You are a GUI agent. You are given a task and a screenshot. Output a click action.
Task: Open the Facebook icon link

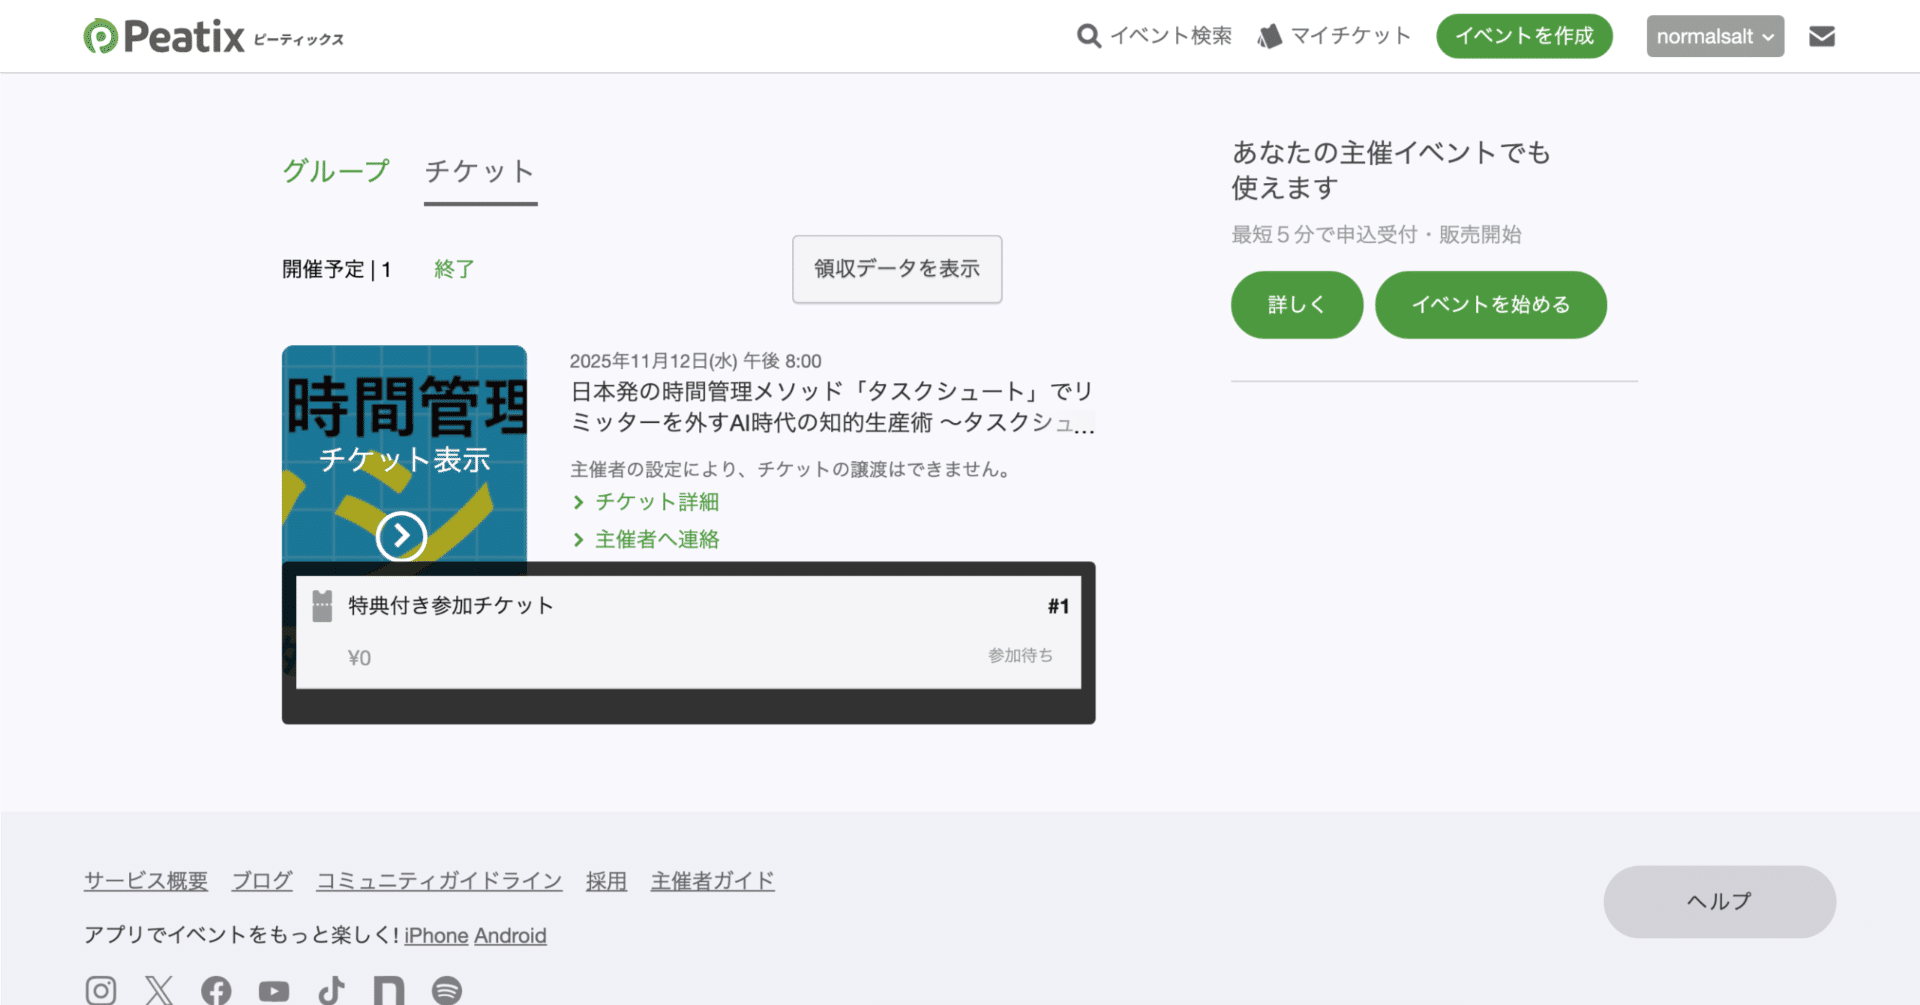(x=216, y=990)
